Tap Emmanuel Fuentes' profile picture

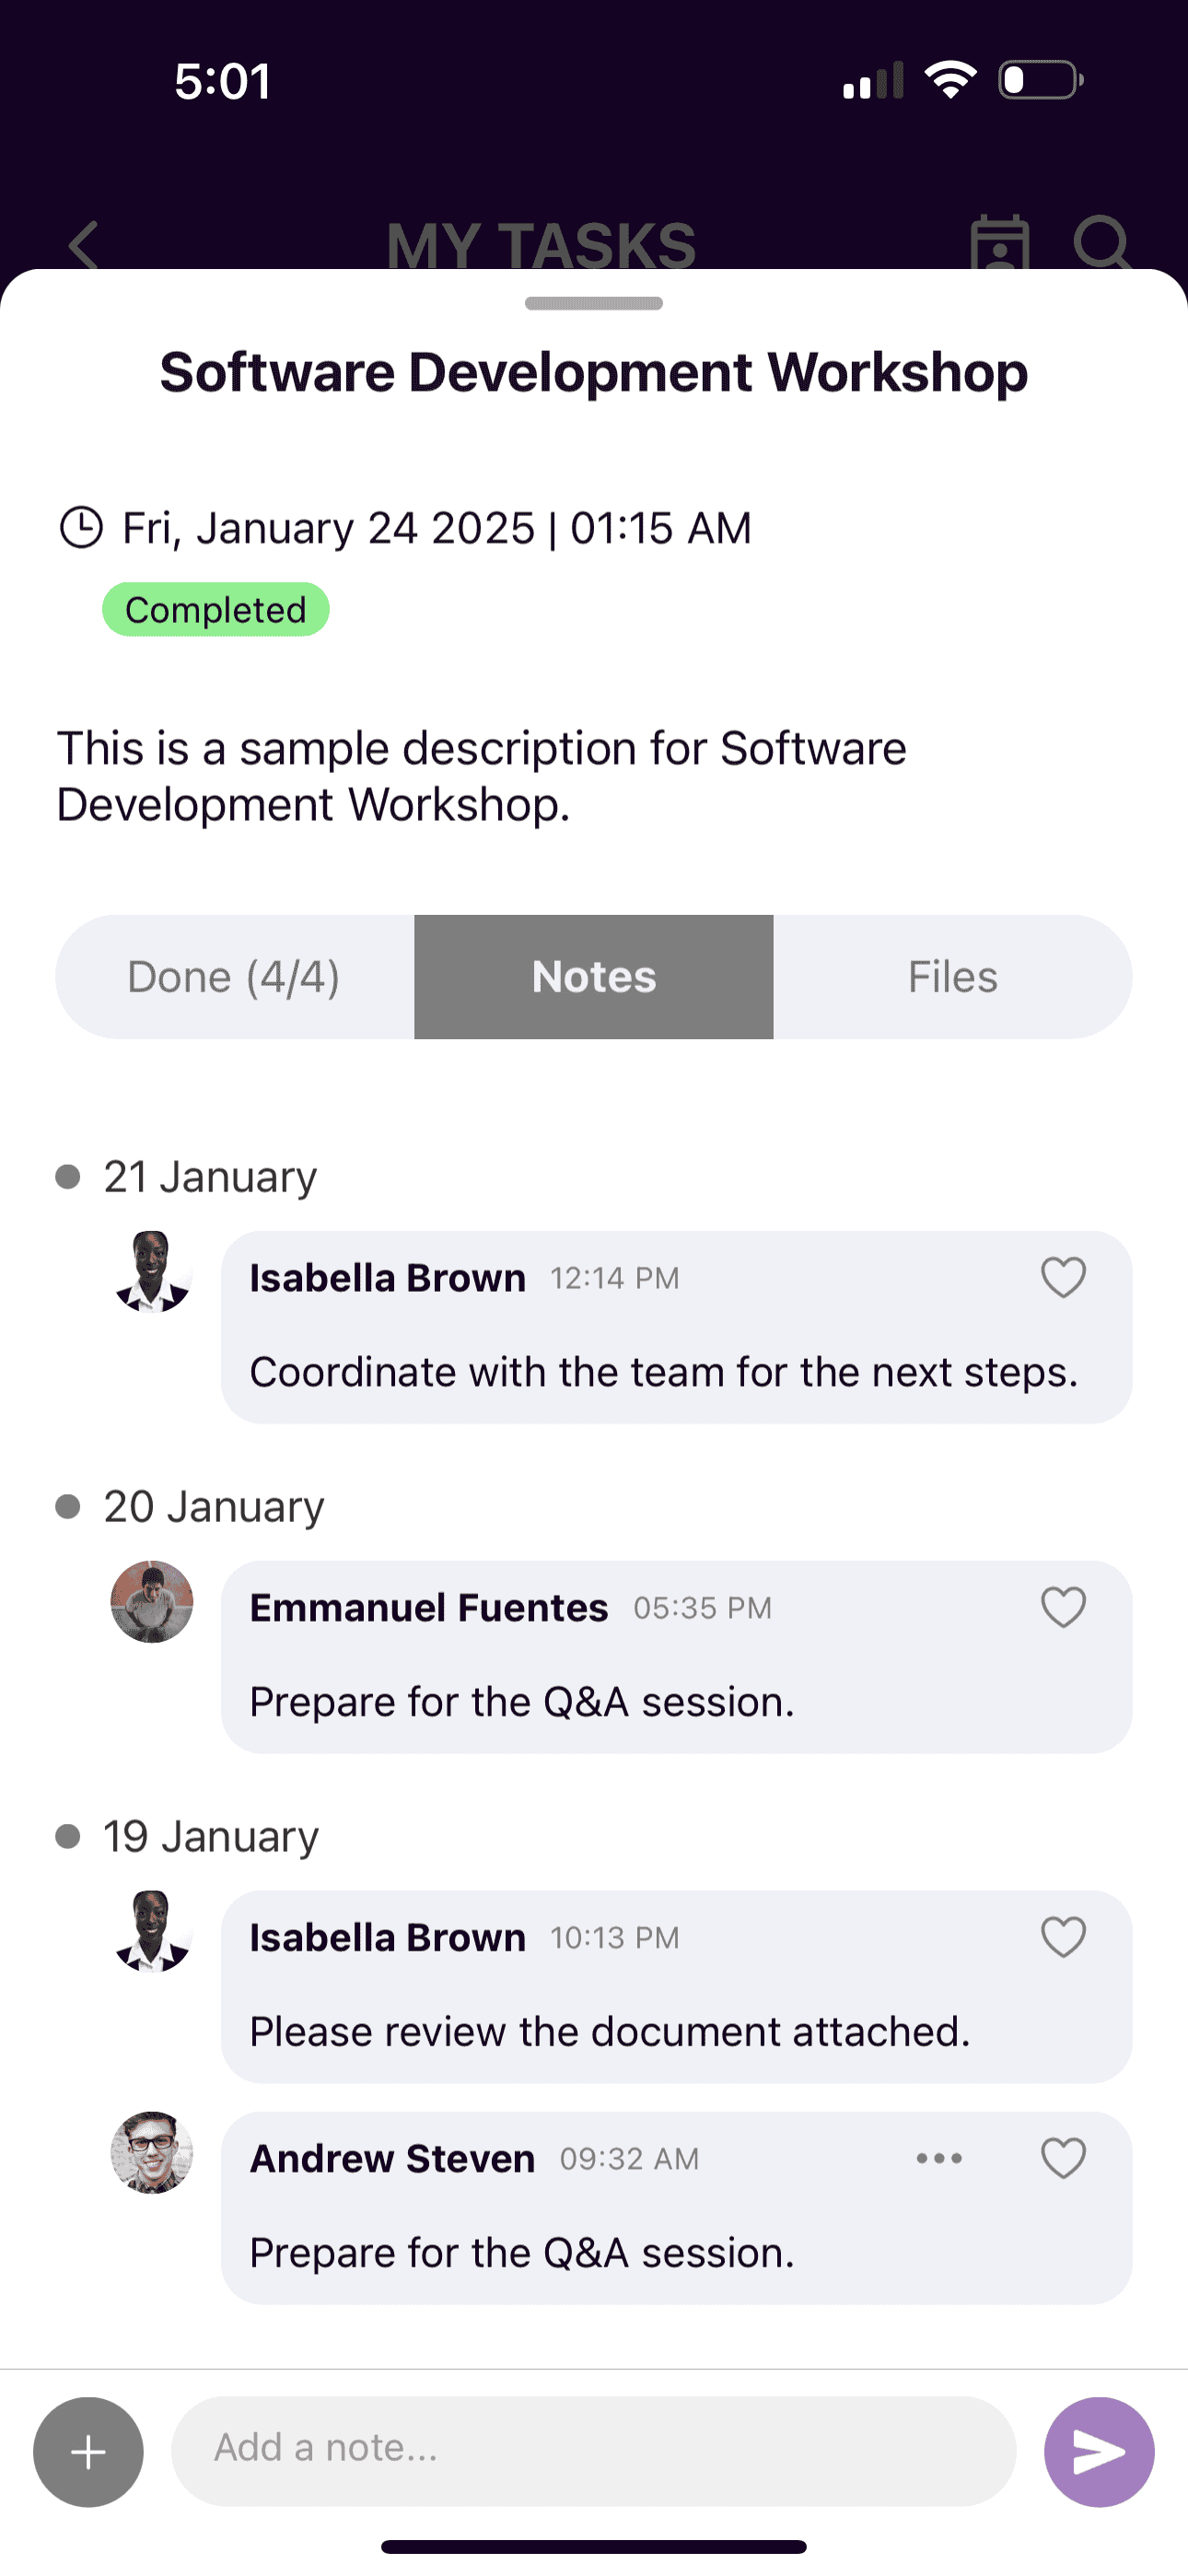152,1602
